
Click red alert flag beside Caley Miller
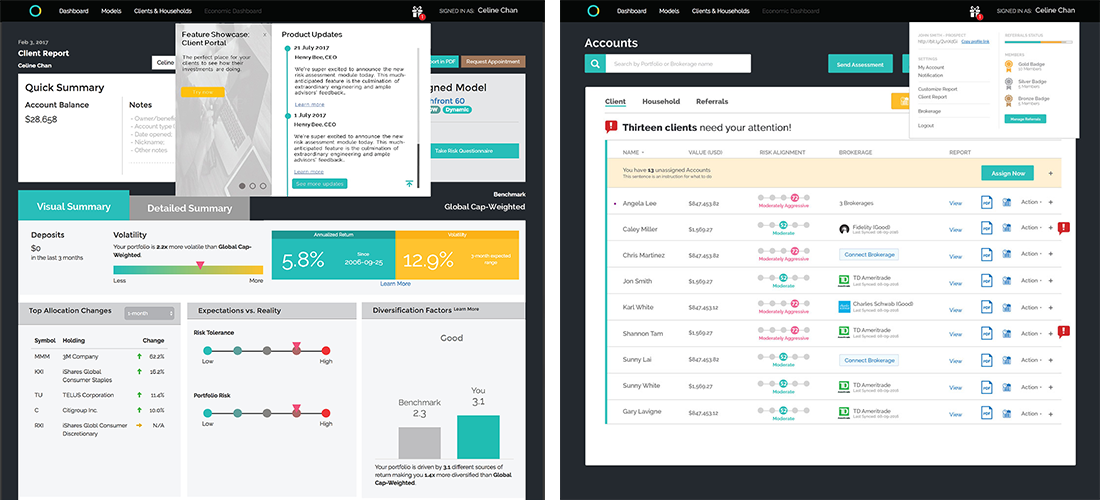pos(1063,228)
